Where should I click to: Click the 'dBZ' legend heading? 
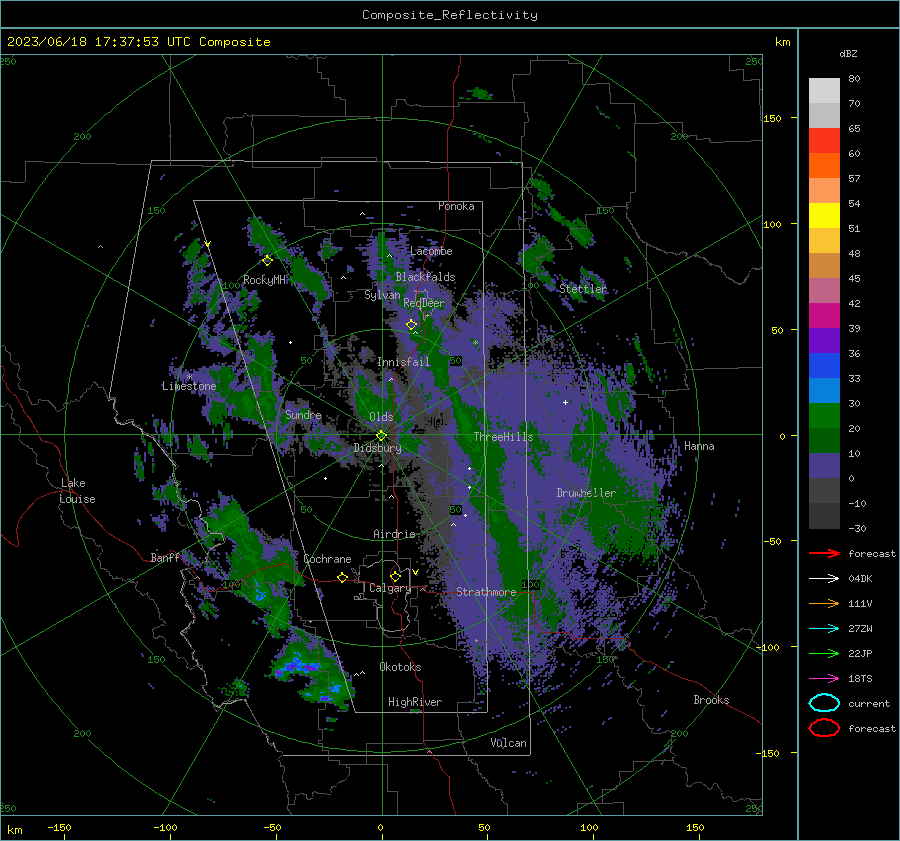coord(848,53)
